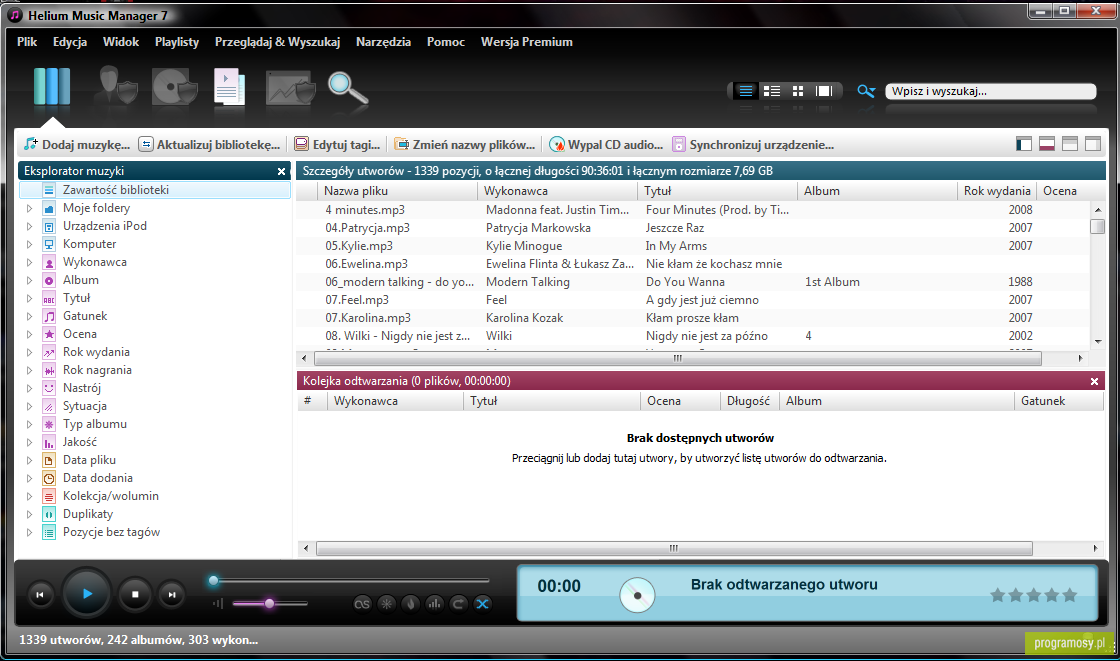Open the Plik menu
Screen dimensions: 1120x661
[27, 41]
